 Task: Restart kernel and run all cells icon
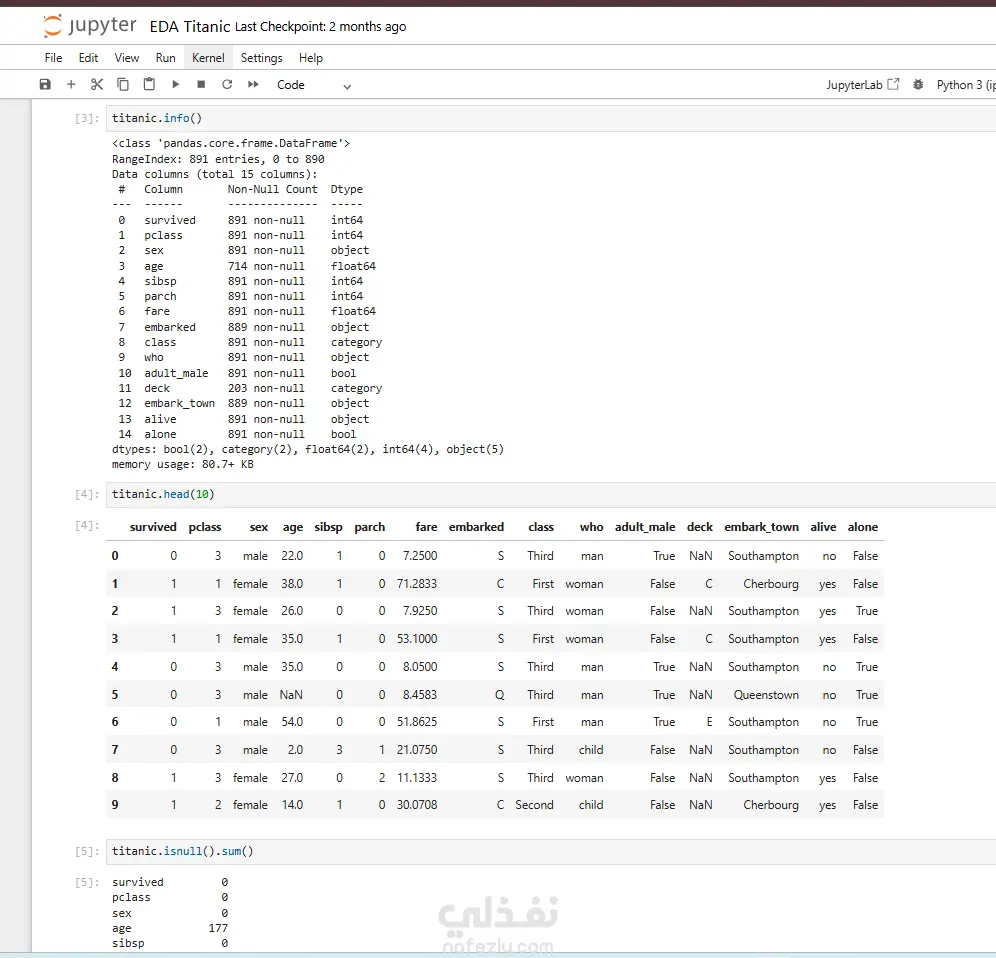253,84
